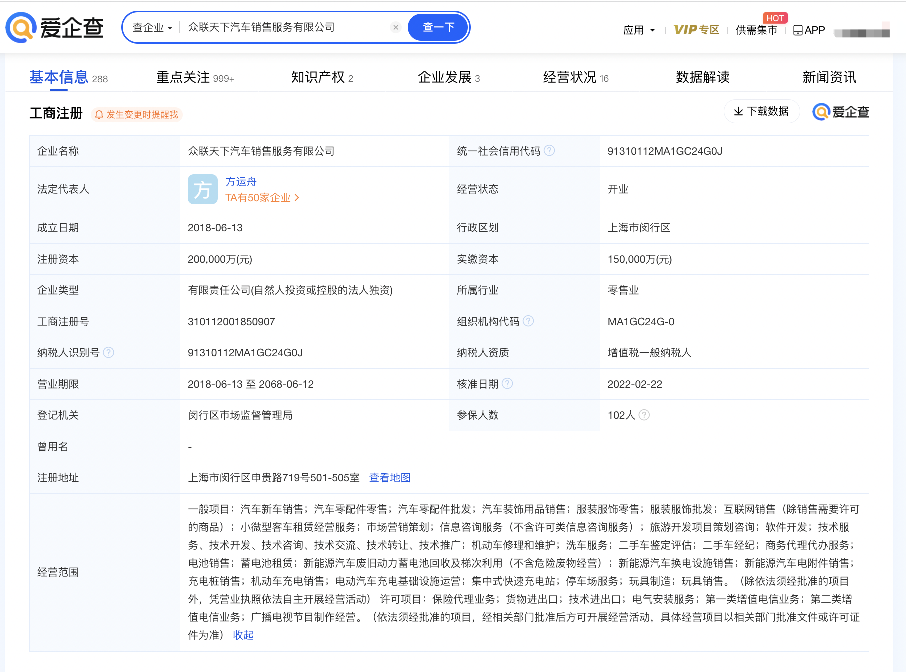Select the 所属行业 value 零售业
The image size is (906, 672).
(x=623, y=290)
